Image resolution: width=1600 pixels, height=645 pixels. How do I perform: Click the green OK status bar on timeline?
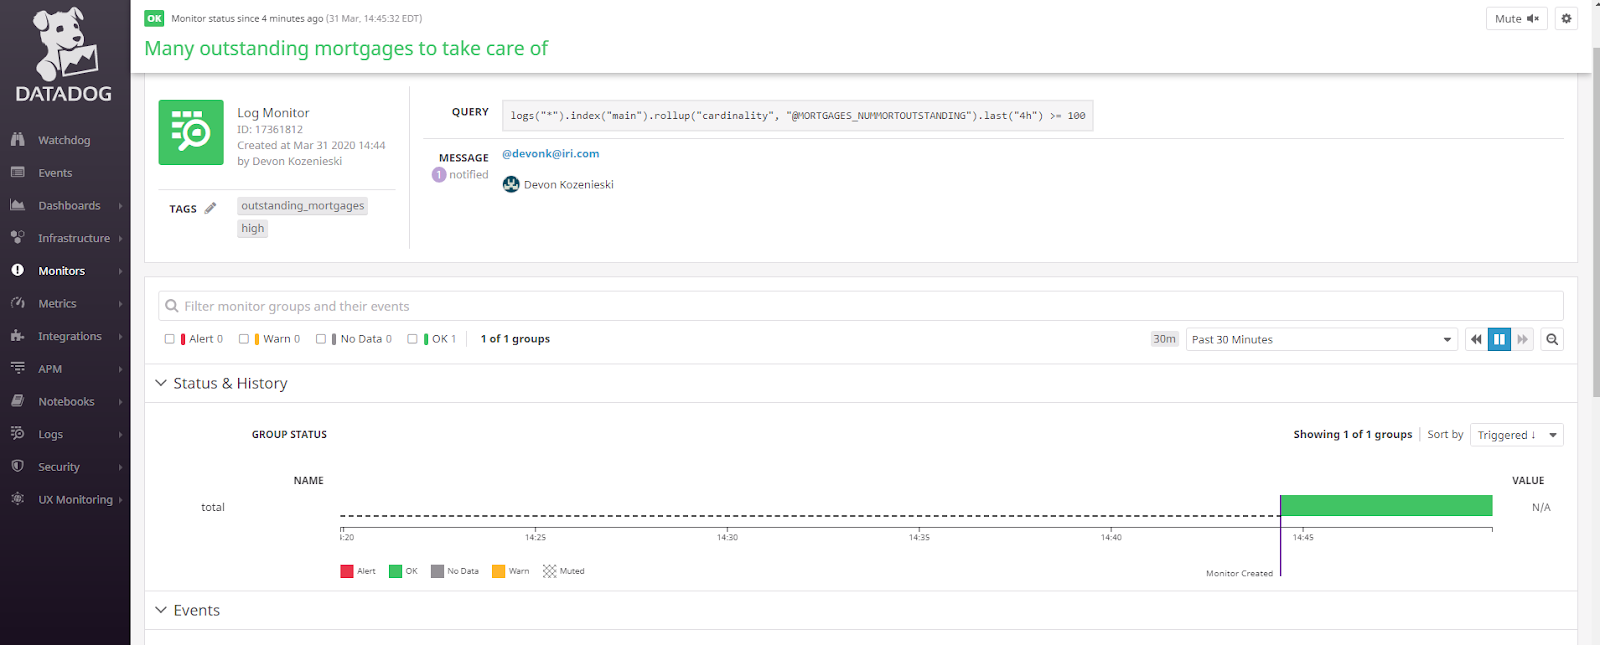(1386, 505)
